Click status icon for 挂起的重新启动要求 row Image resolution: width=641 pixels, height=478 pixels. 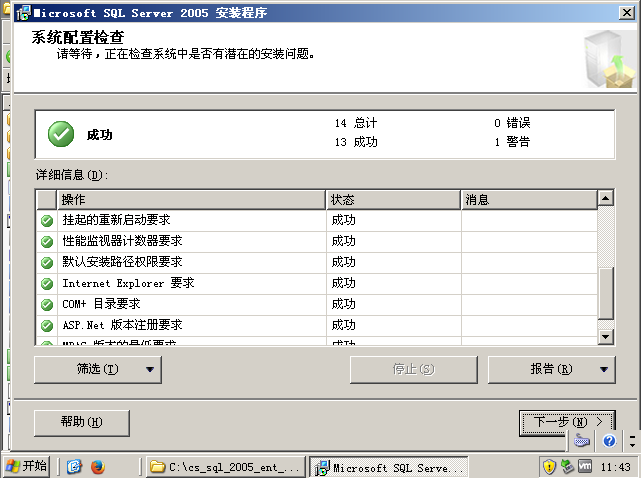tap(47, 221)
